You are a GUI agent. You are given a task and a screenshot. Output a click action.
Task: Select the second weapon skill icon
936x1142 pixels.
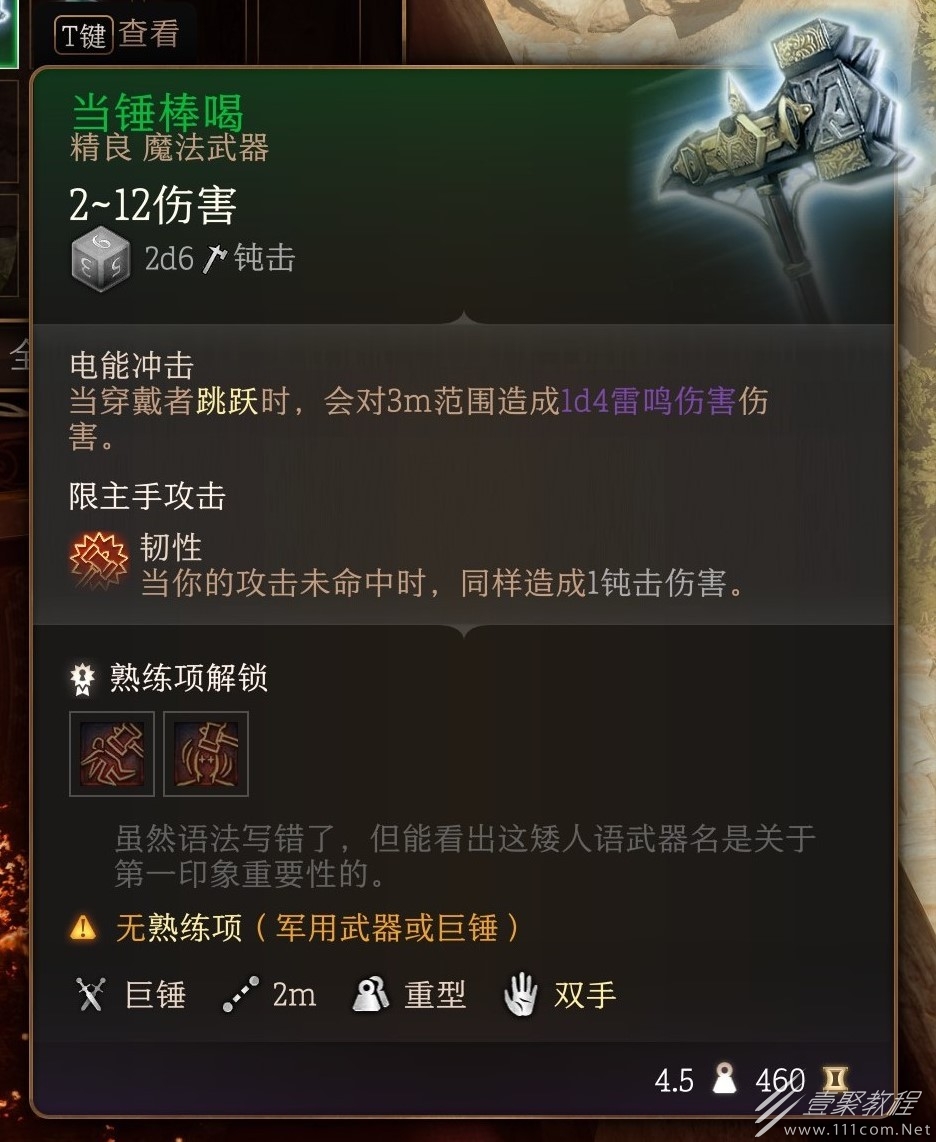pos(206,755)
